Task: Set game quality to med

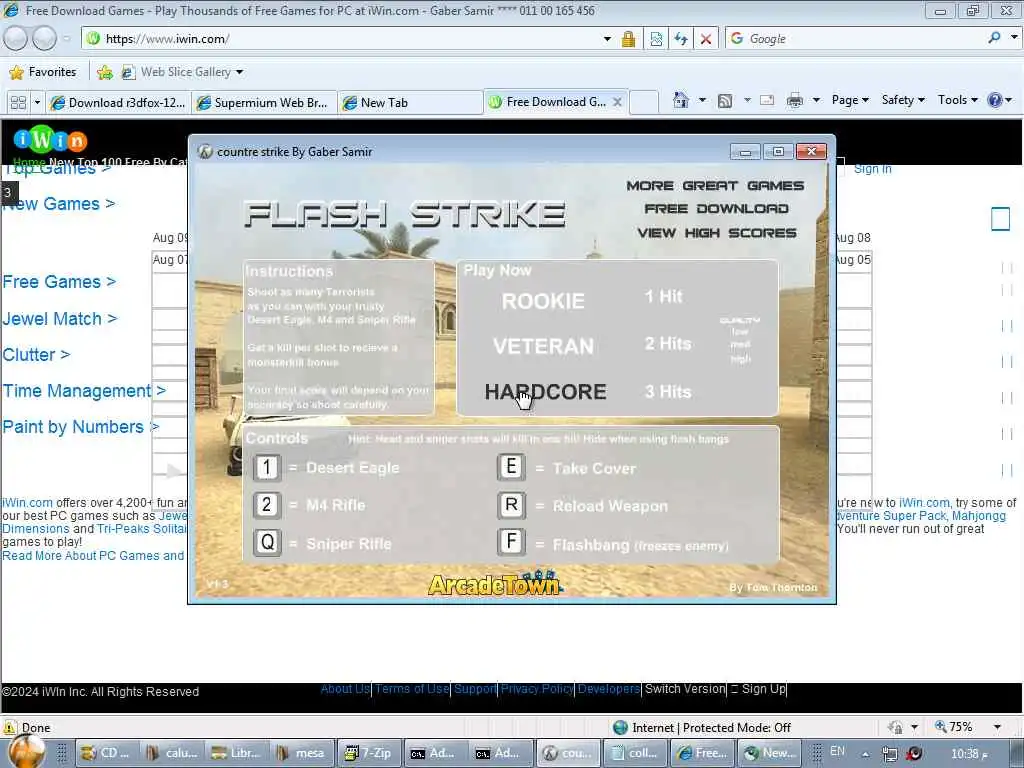Action: tap(741, 344)
